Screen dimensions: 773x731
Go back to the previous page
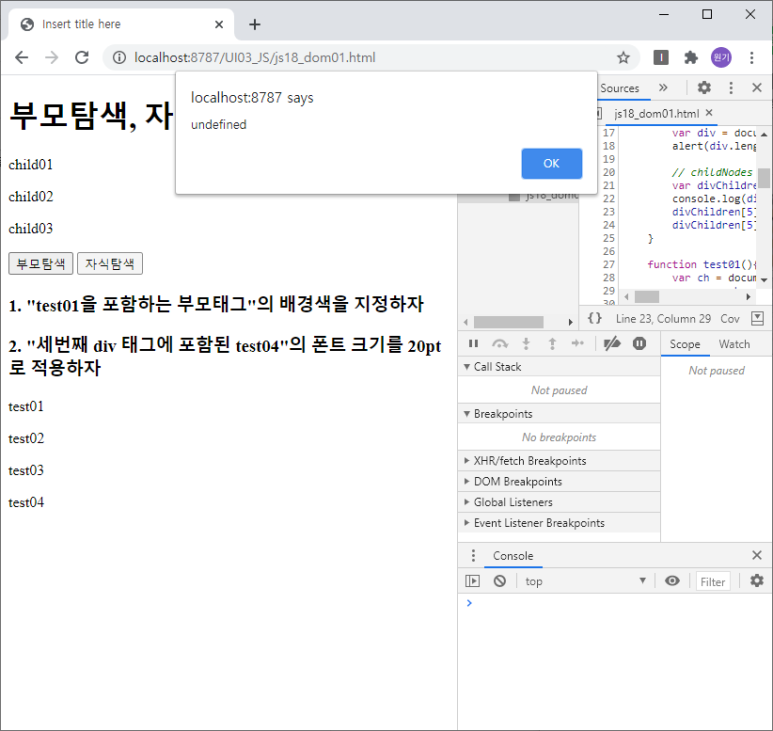[22, 58]
